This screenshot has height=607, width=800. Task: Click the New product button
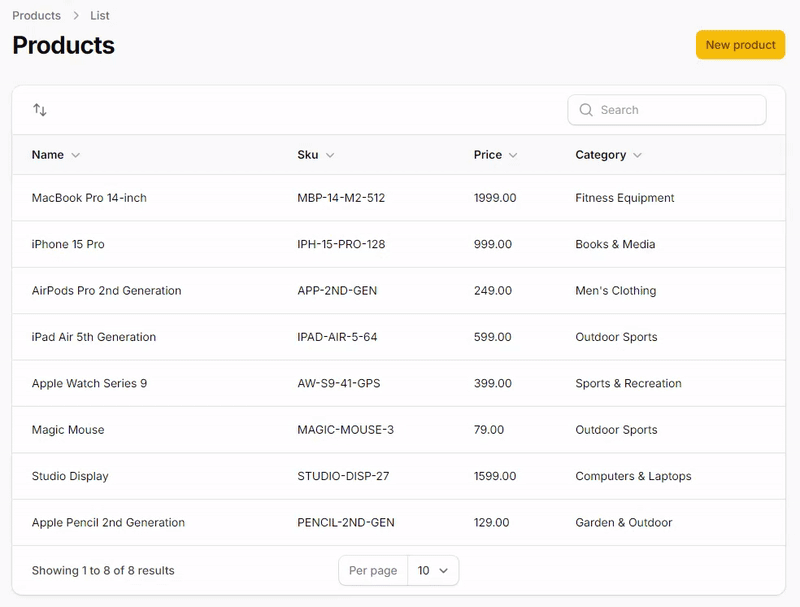pos(740,45)
